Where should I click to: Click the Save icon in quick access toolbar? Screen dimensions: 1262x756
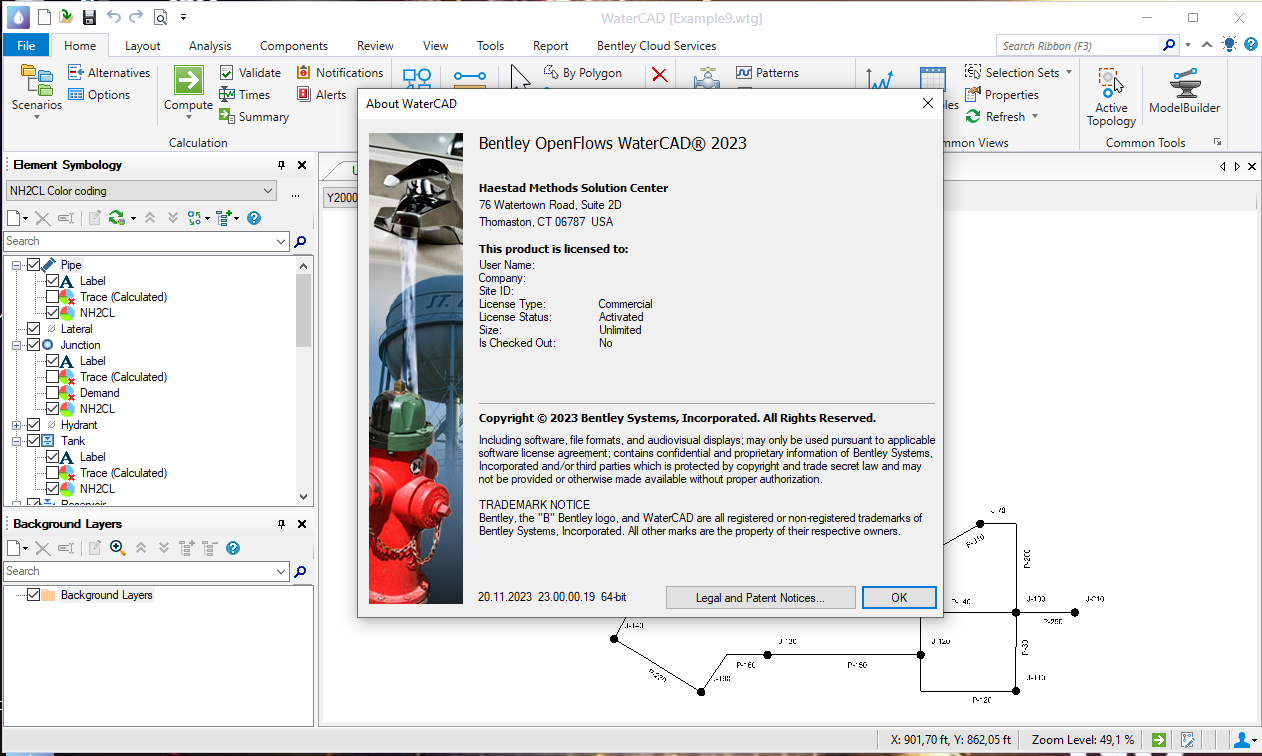(x=89, y=17)
